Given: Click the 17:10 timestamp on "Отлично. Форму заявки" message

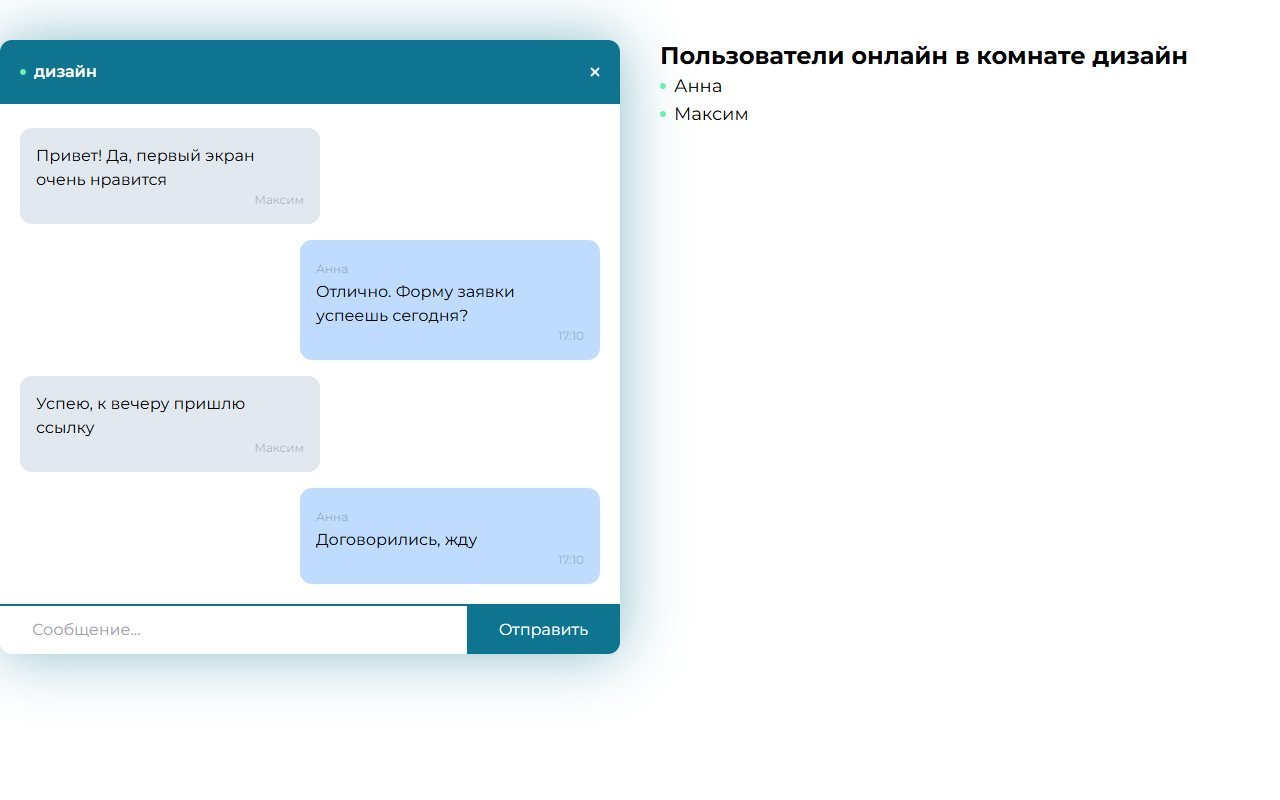Looking at the screenshot, I should click(571, 336).
